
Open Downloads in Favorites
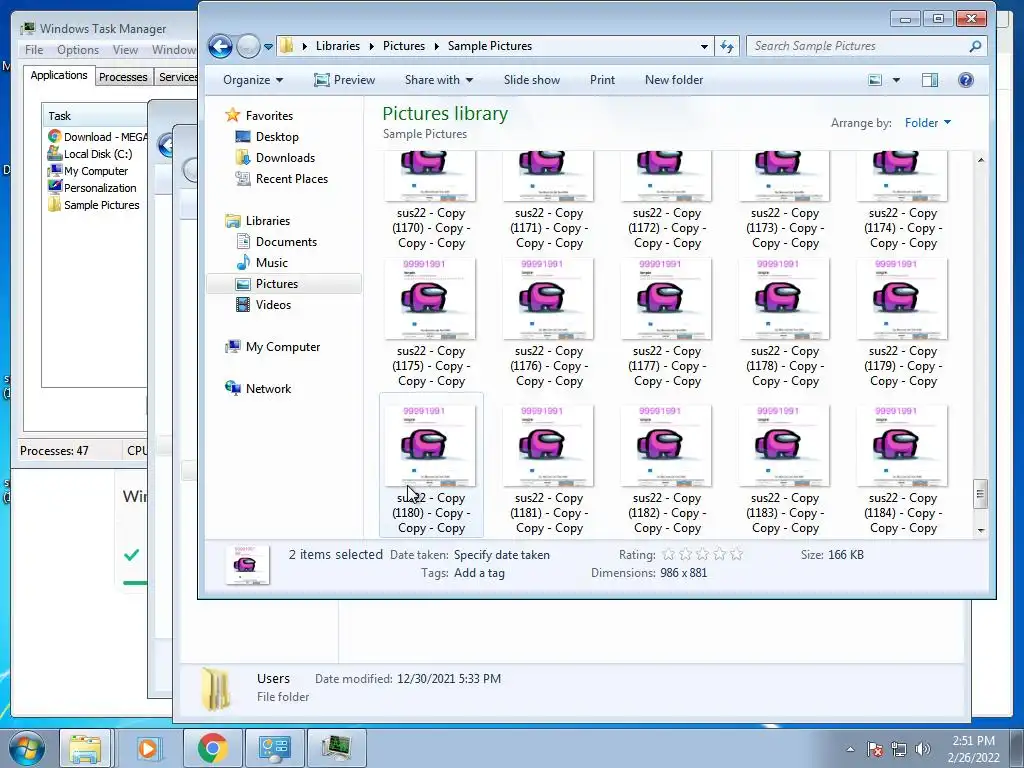pos(285,157)
